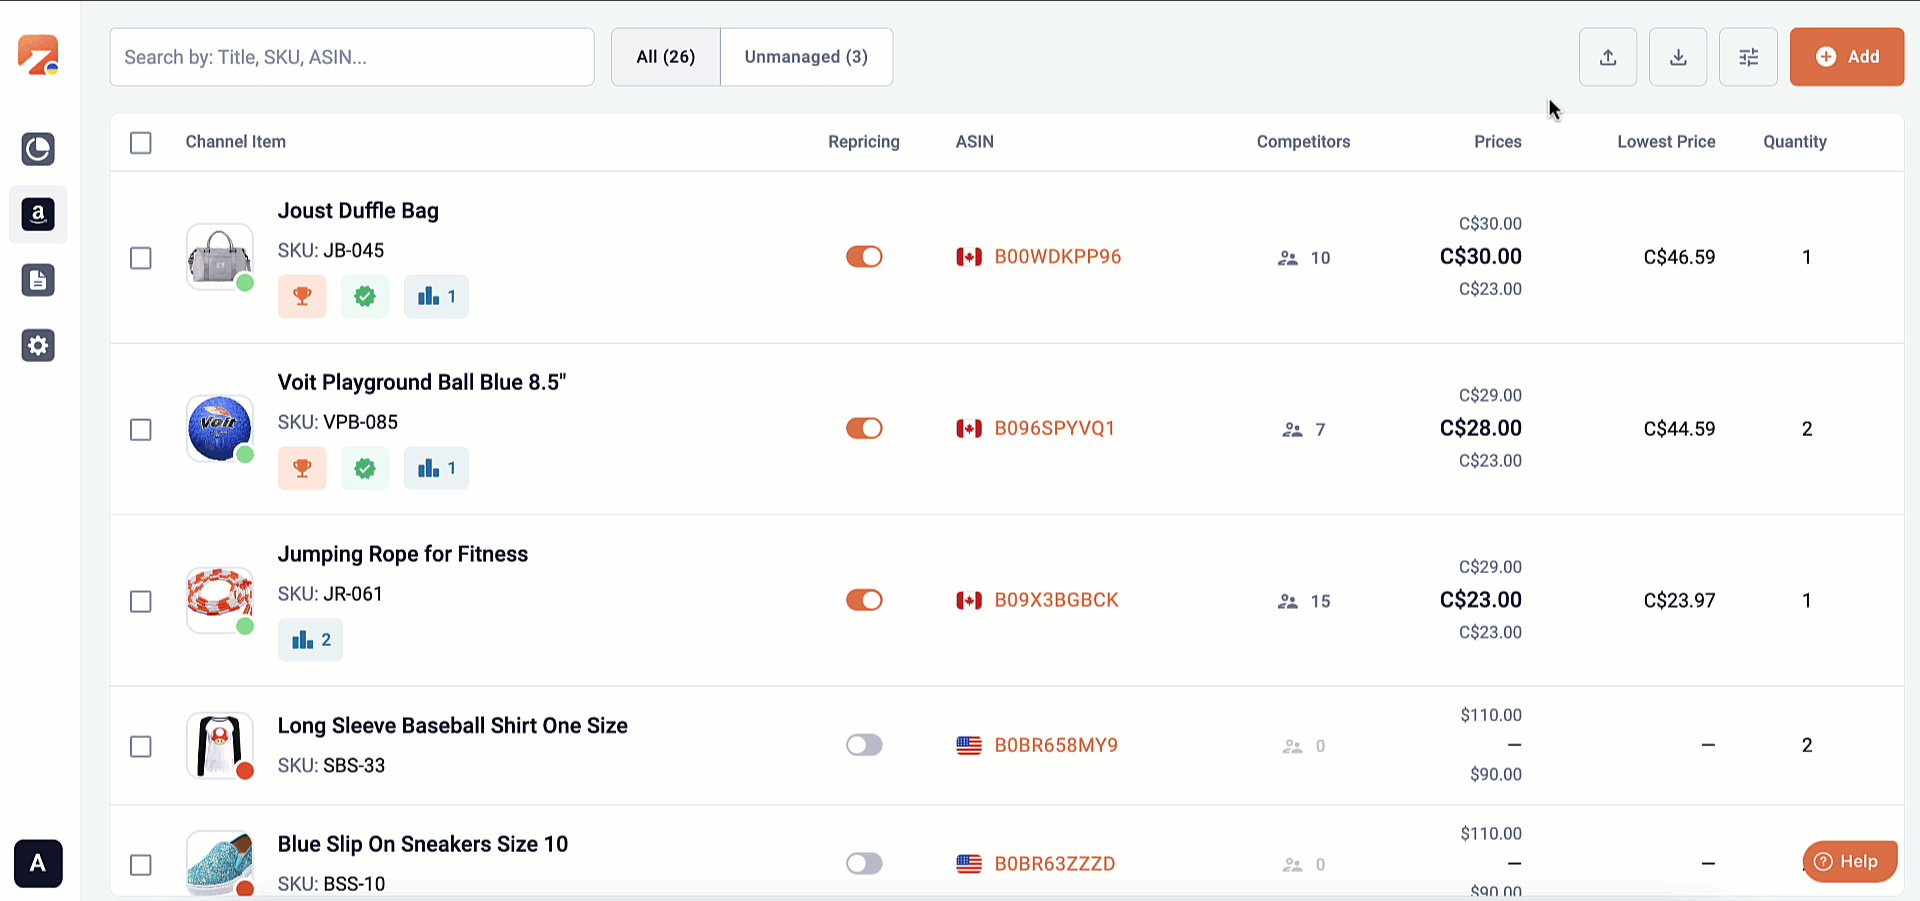1920x901 pixels.
Task: Click the download icon button
Action: [x=1677, y=57]
